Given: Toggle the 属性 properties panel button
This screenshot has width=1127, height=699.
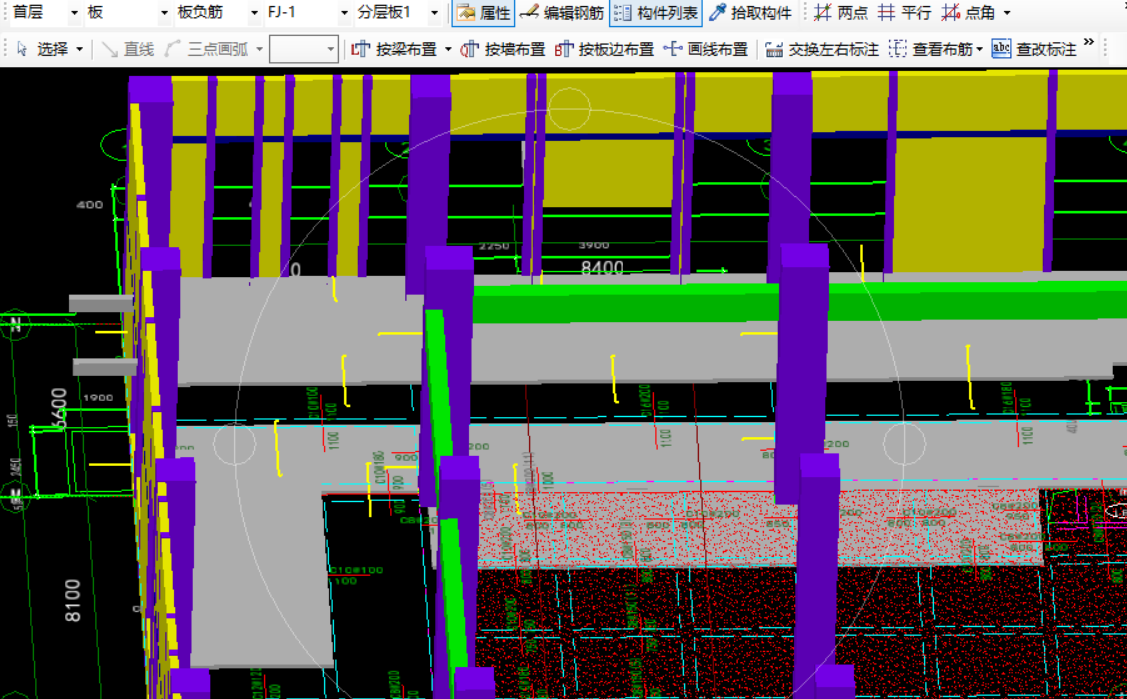Looking at the screenshot, I should (484, 13).
